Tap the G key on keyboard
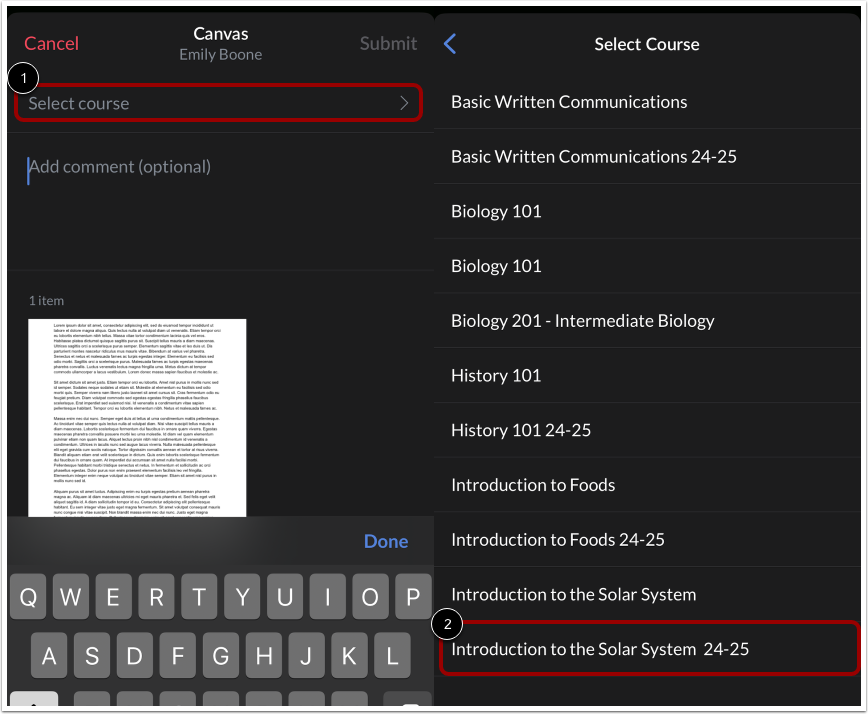 [221, 656]
